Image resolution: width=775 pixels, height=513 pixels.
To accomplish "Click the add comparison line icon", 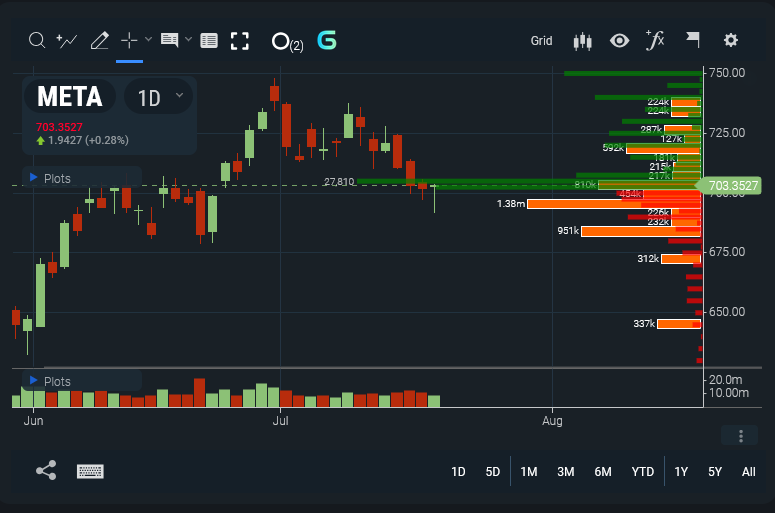I will tap(67, 41).
